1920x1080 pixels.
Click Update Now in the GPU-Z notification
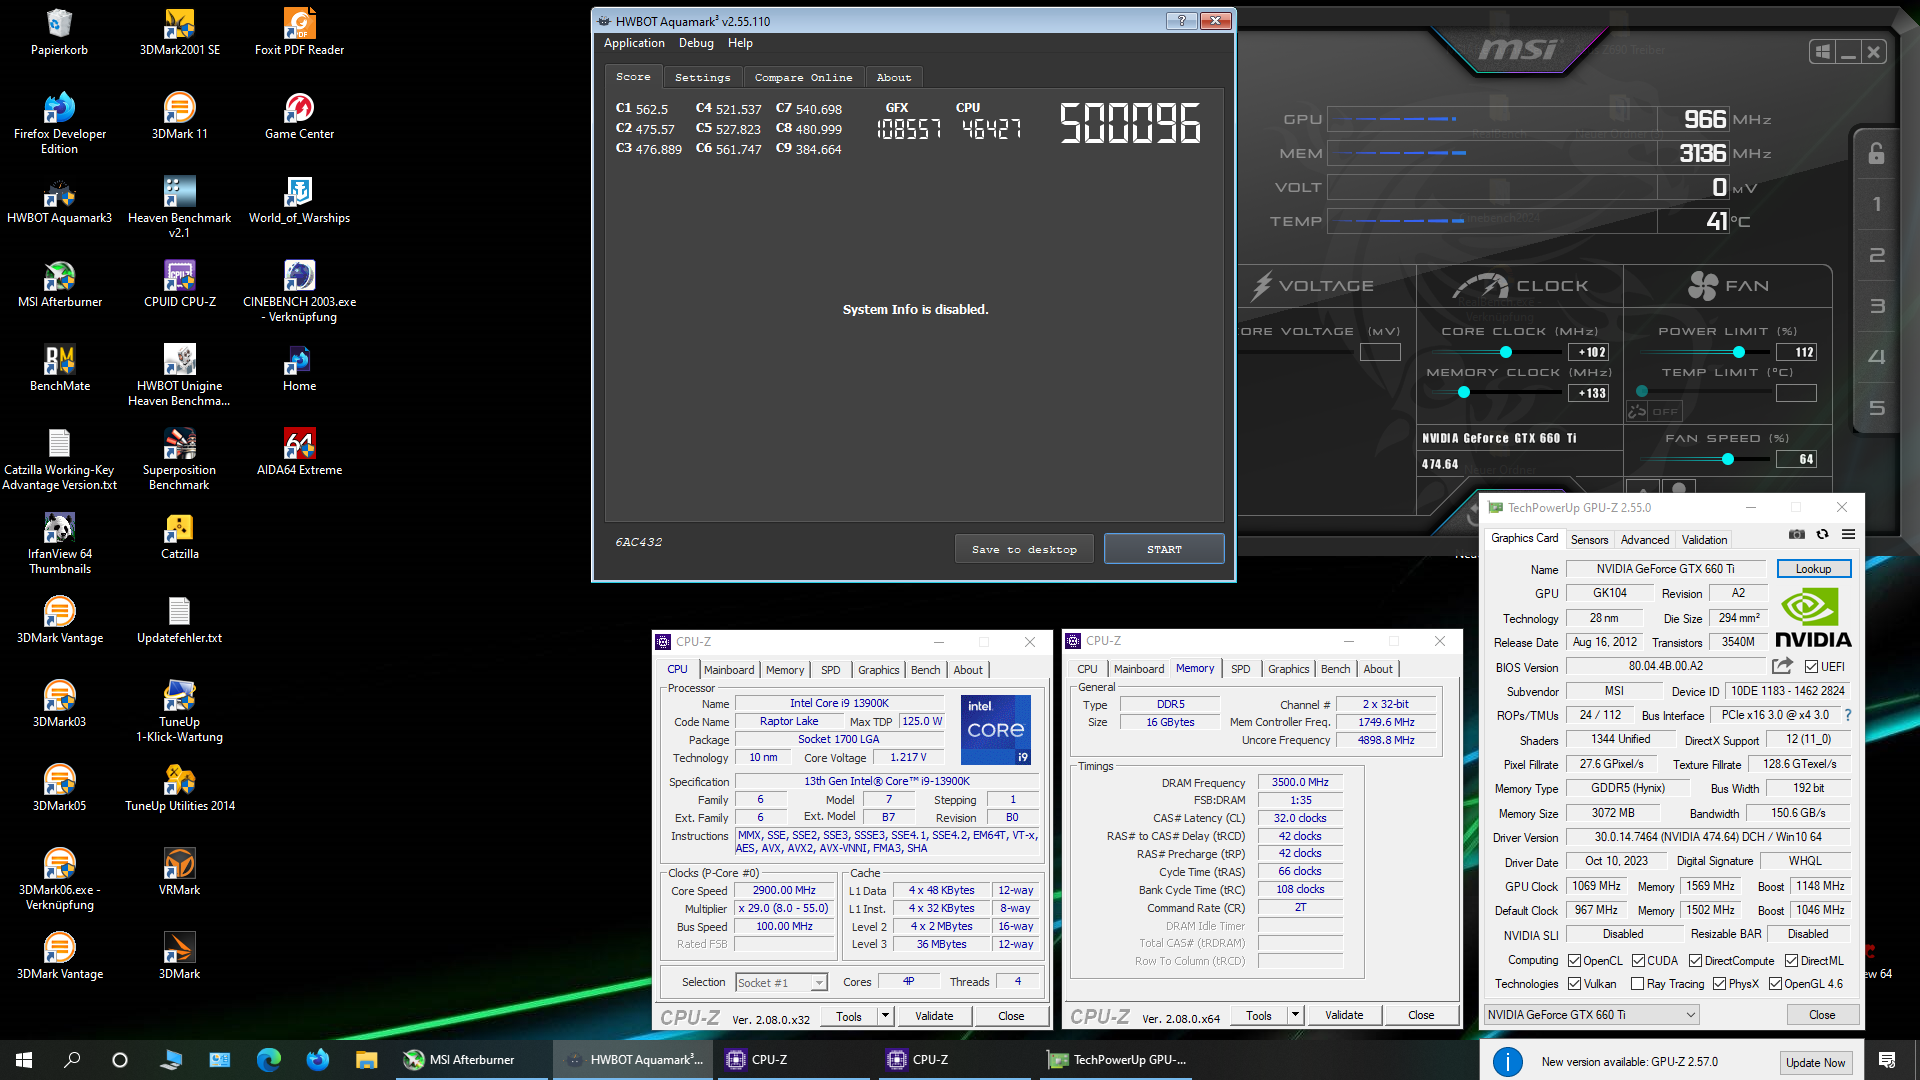(1815, 1063)
